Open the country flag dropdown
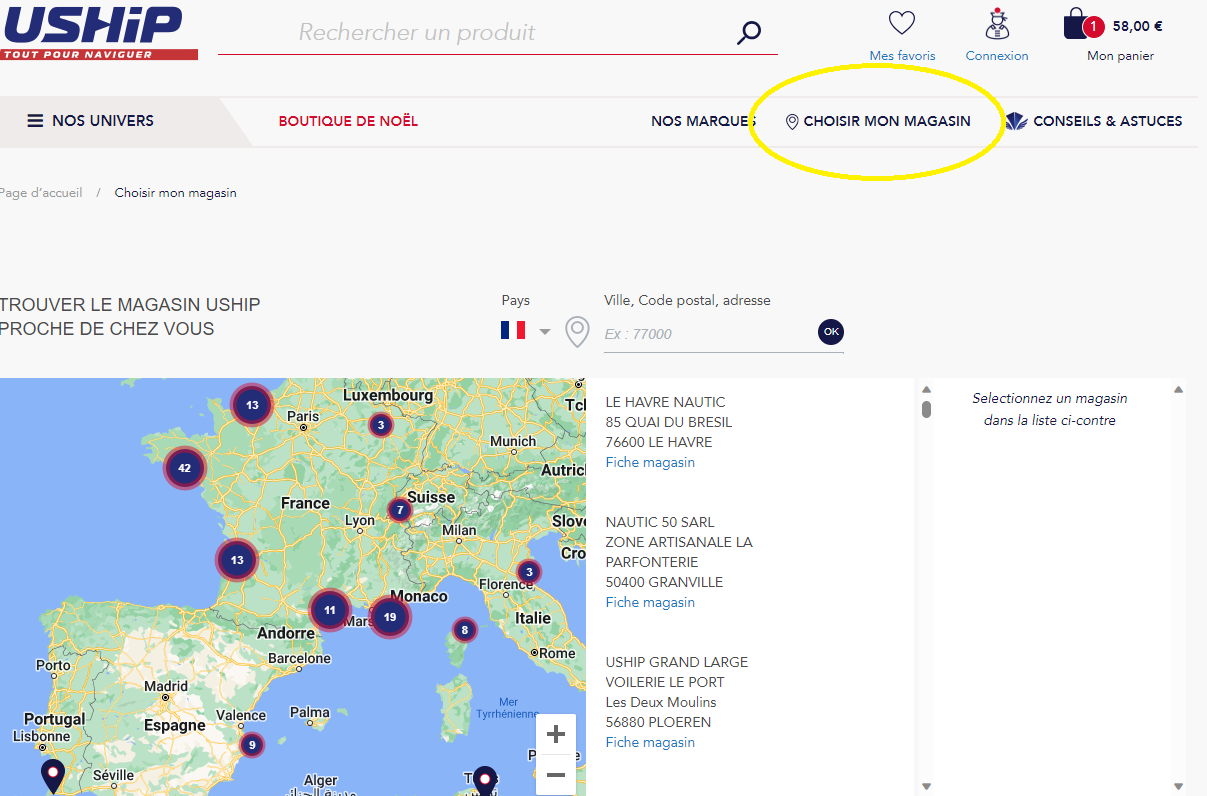 (x=526, y=330)
